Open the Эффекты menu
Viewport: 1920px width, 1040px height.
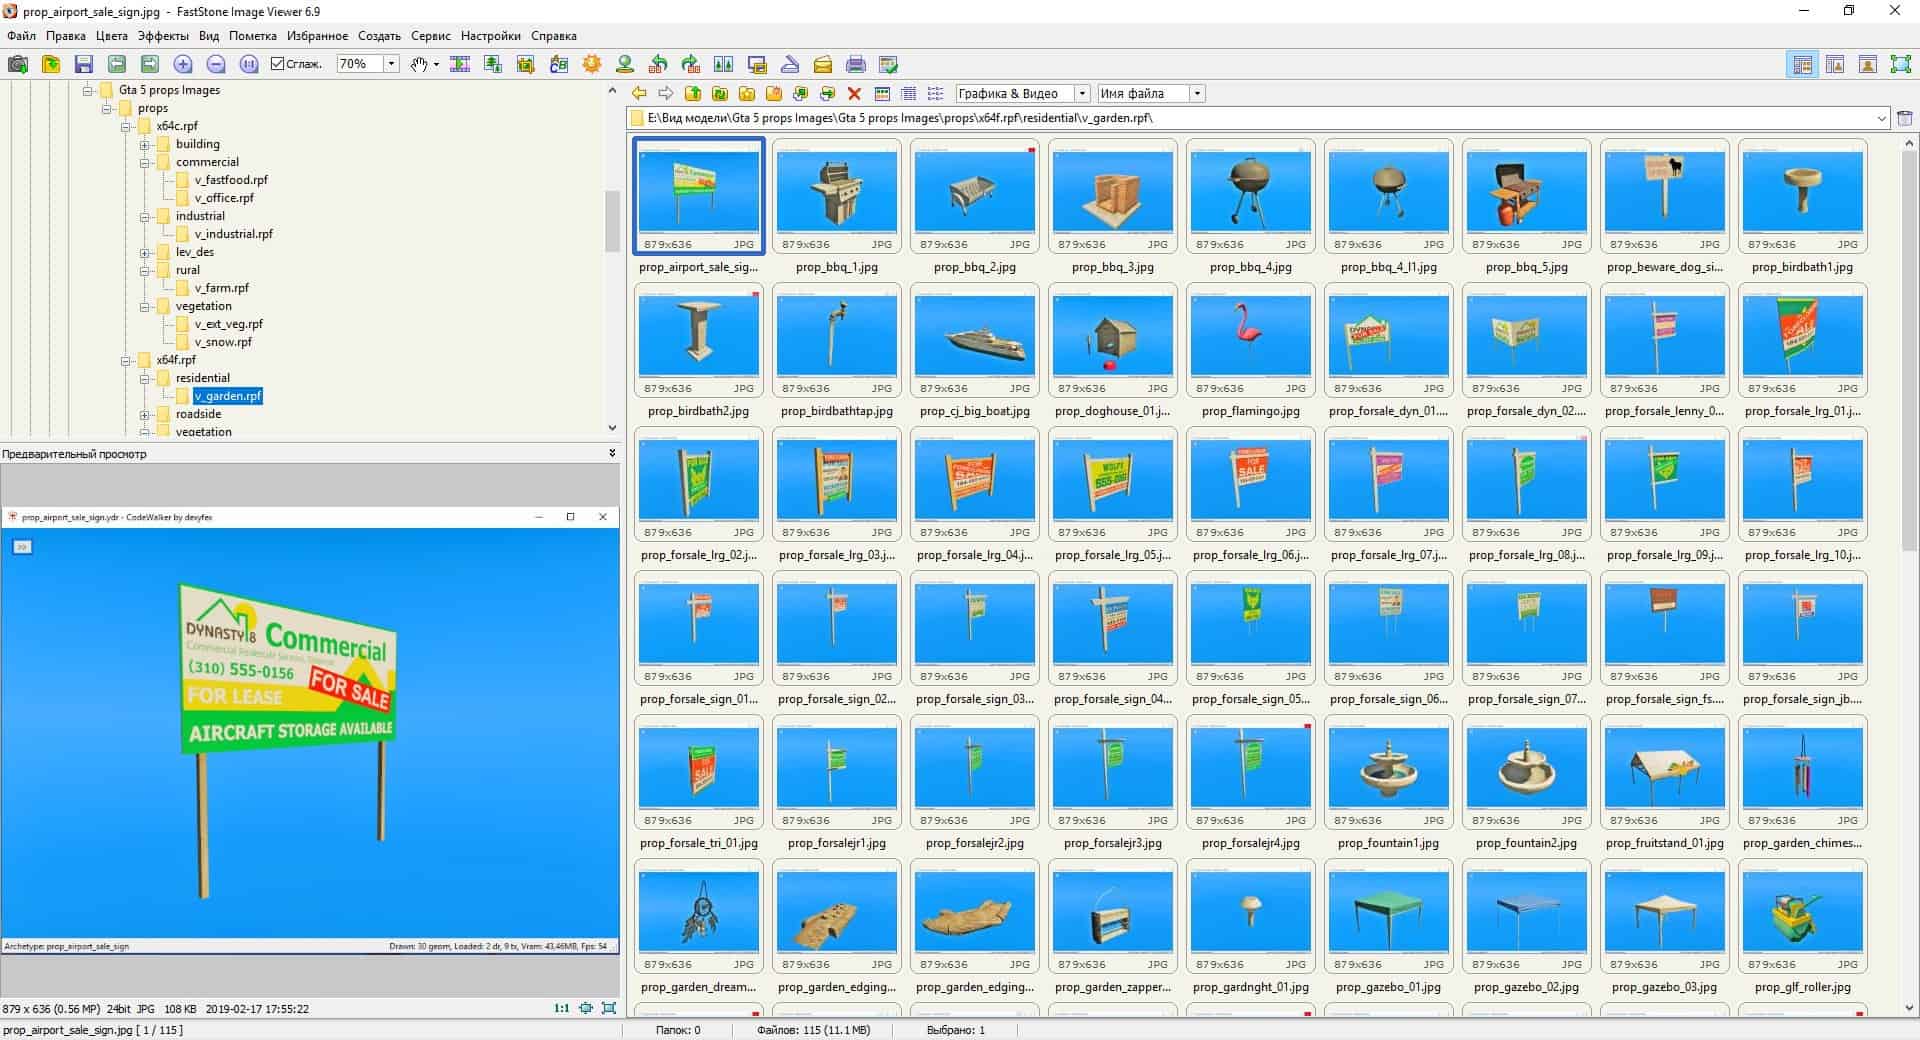[x=163, y=36]
